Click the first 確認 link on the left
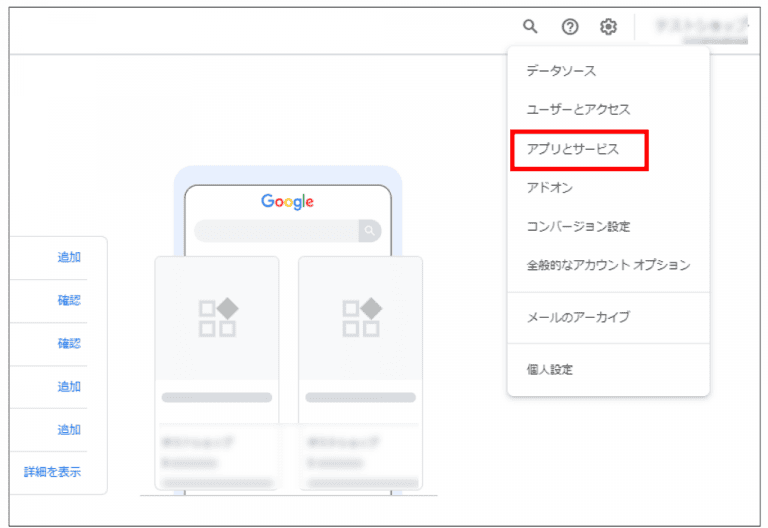Image resolution: width=768 pixels, height=528 pixels. [x=69, y=300]
